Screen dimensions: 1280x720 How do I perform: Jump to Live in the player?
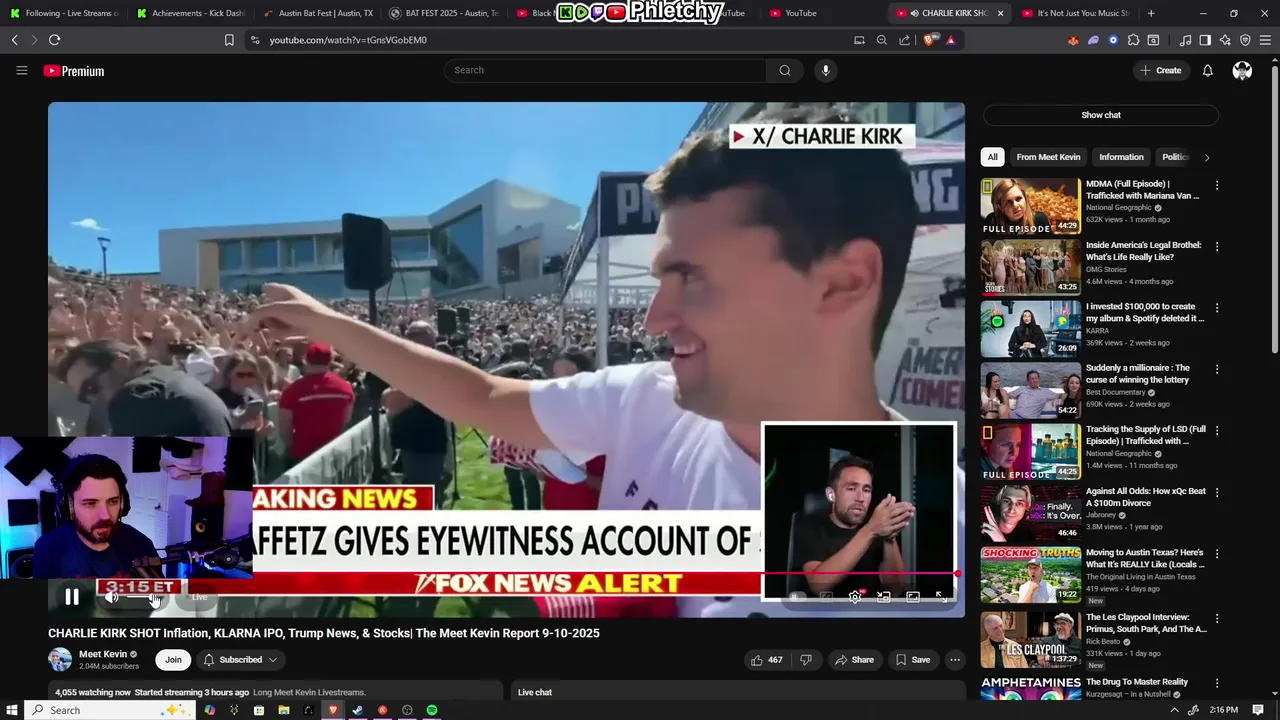tap(200, 597)
